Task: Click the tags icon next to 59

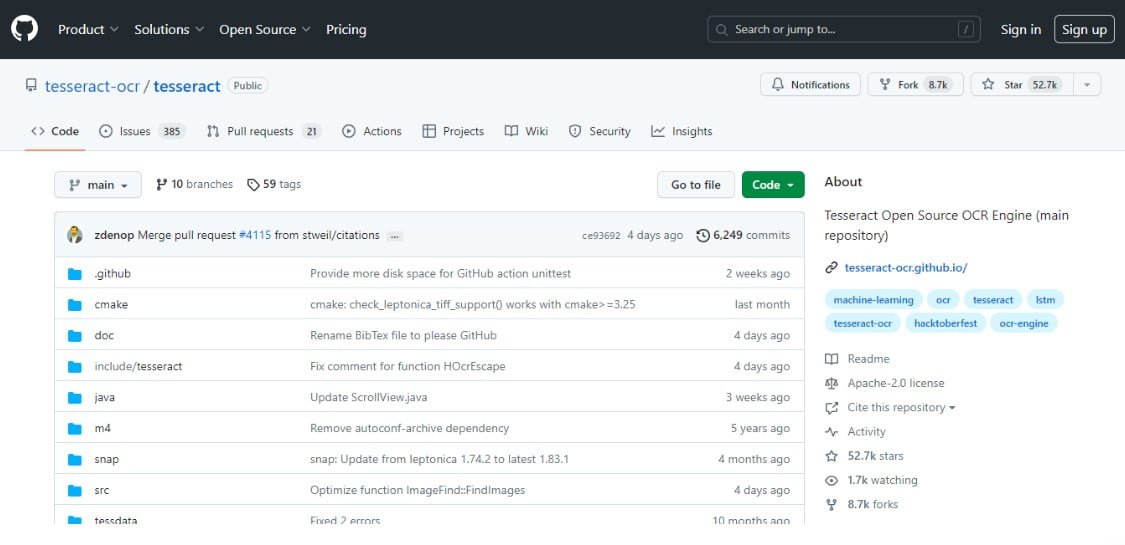Action: point(253,184)
